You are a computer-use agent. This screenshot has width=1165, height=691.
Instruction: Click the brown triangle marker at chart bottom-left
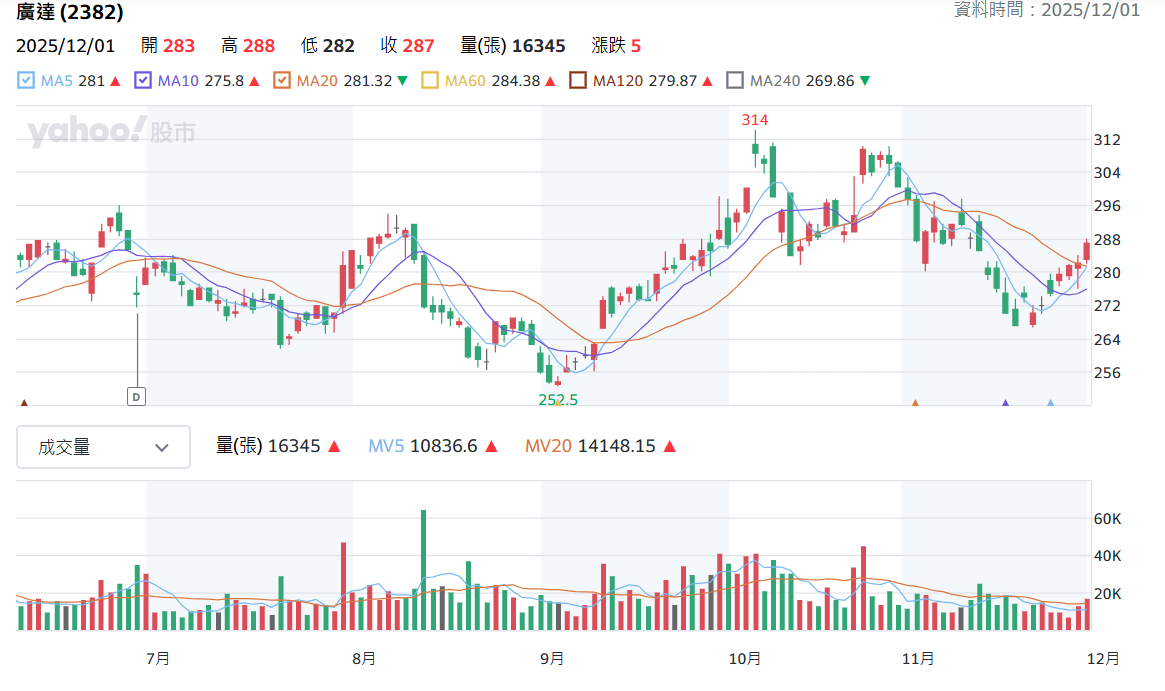click(x=24, y=403)
